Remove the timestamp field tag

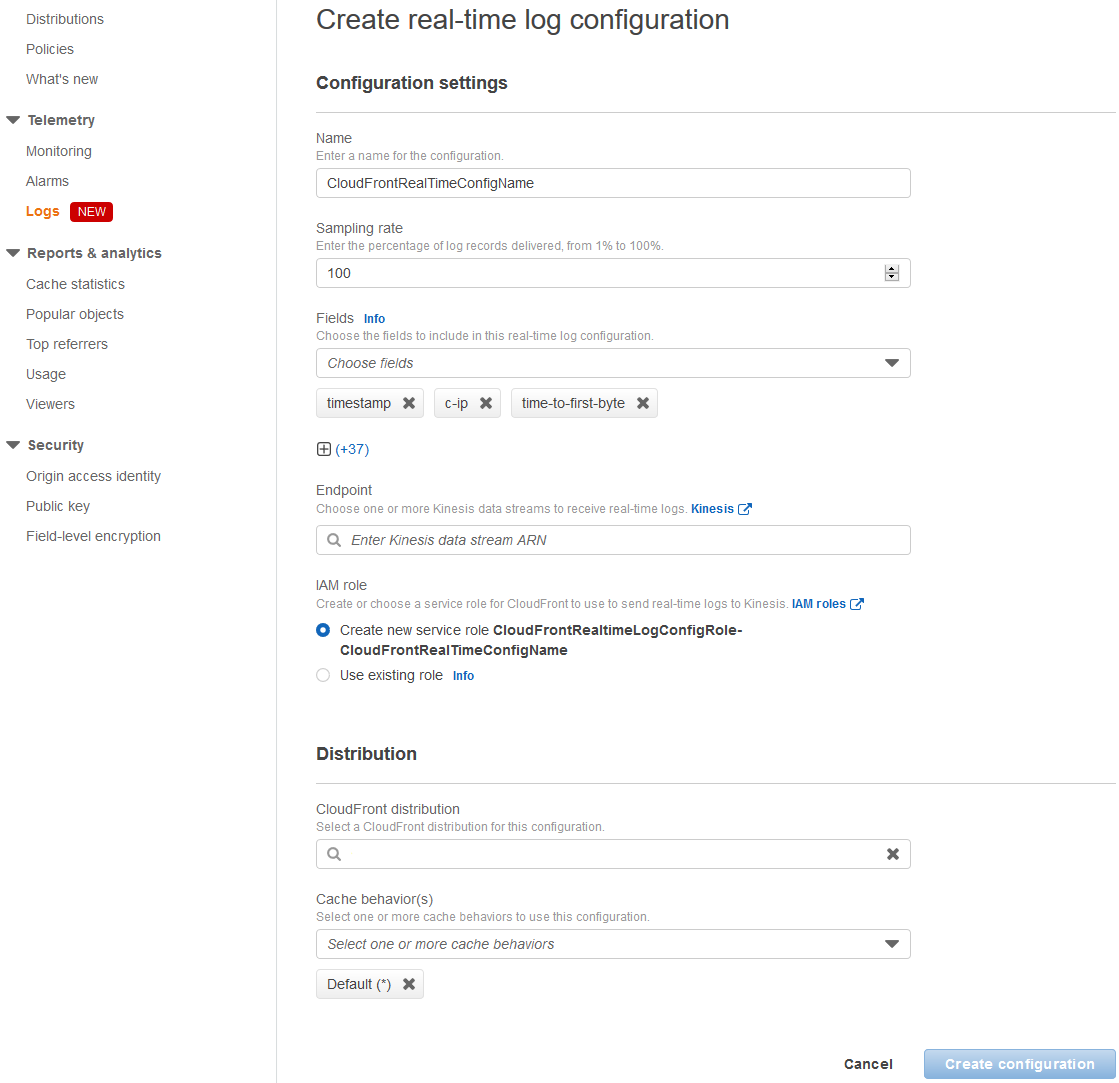[409, 403]
